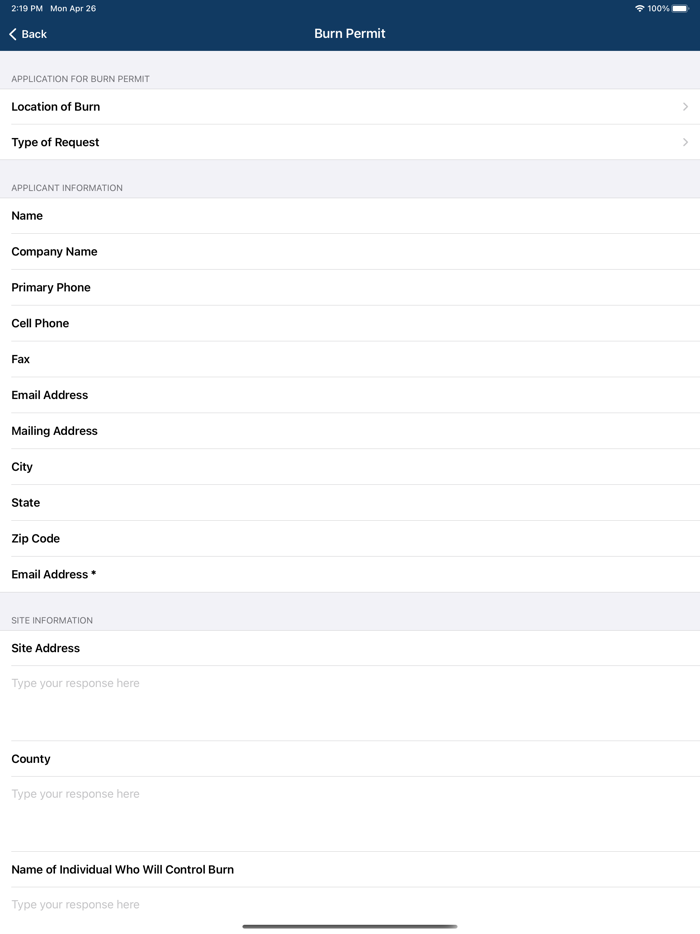Viewport: 700px width, 934px height.
Task: Tap the battery indicator icon
Action: pos(683,8)
